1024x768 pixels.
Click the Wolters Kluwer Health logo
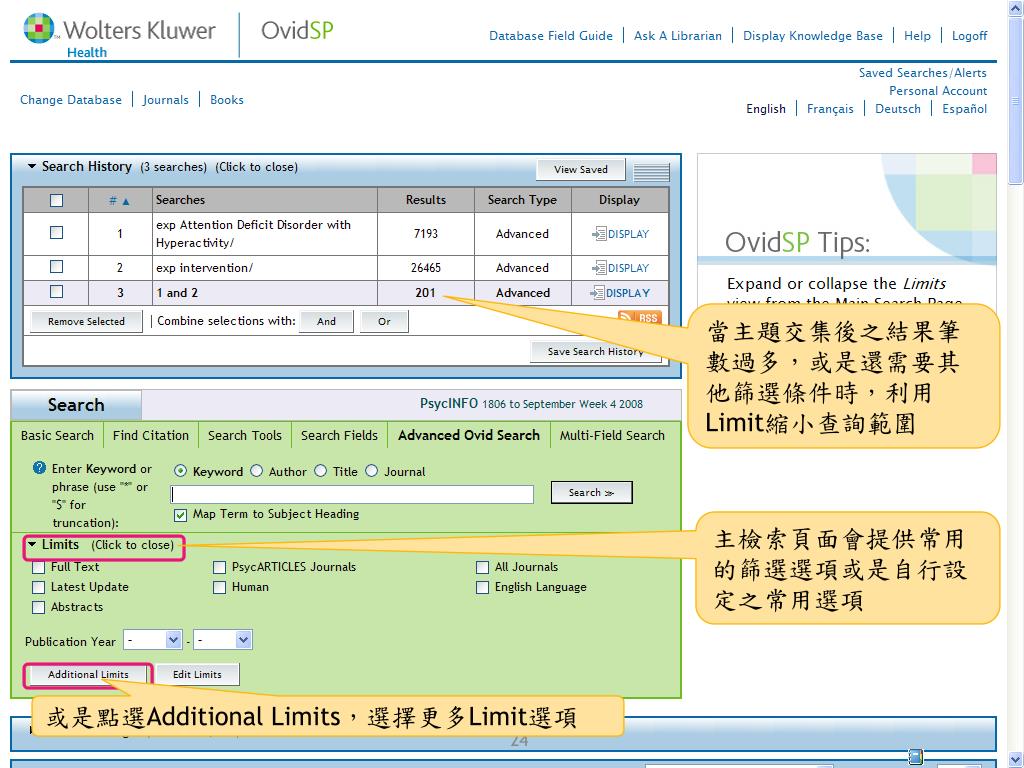[120, 35]
